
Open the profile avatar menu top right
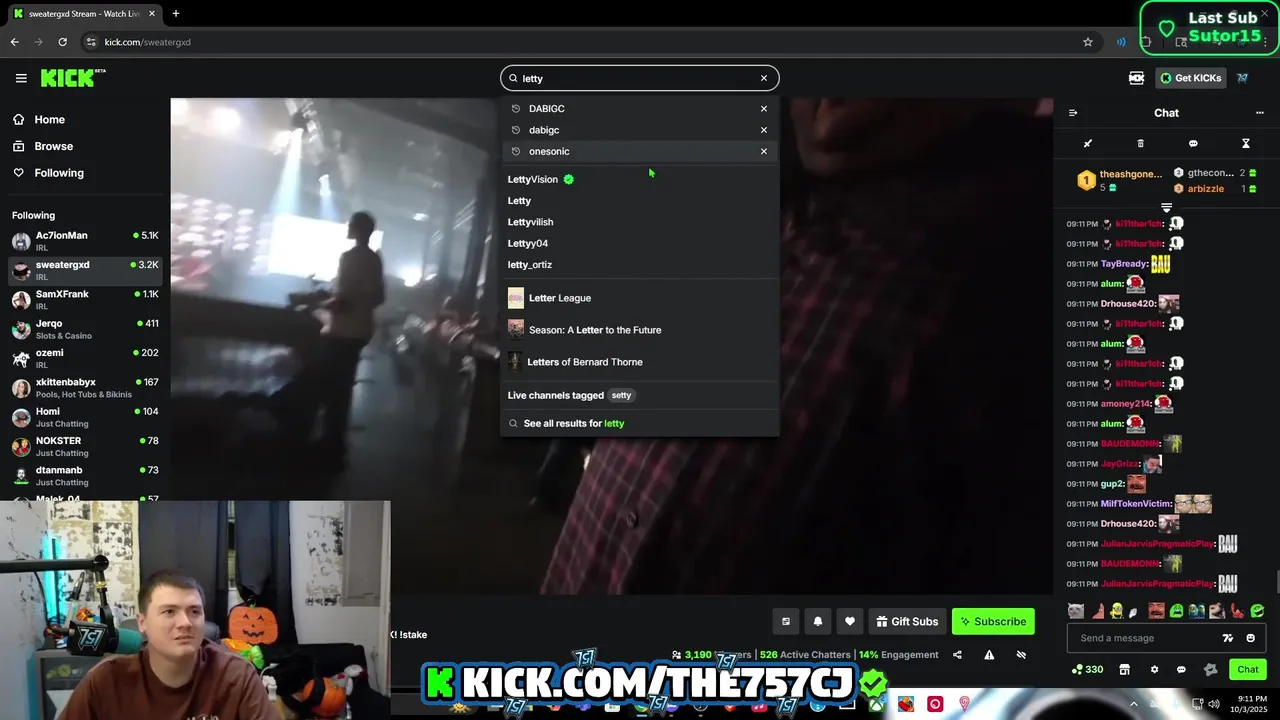click(1243, 78)
